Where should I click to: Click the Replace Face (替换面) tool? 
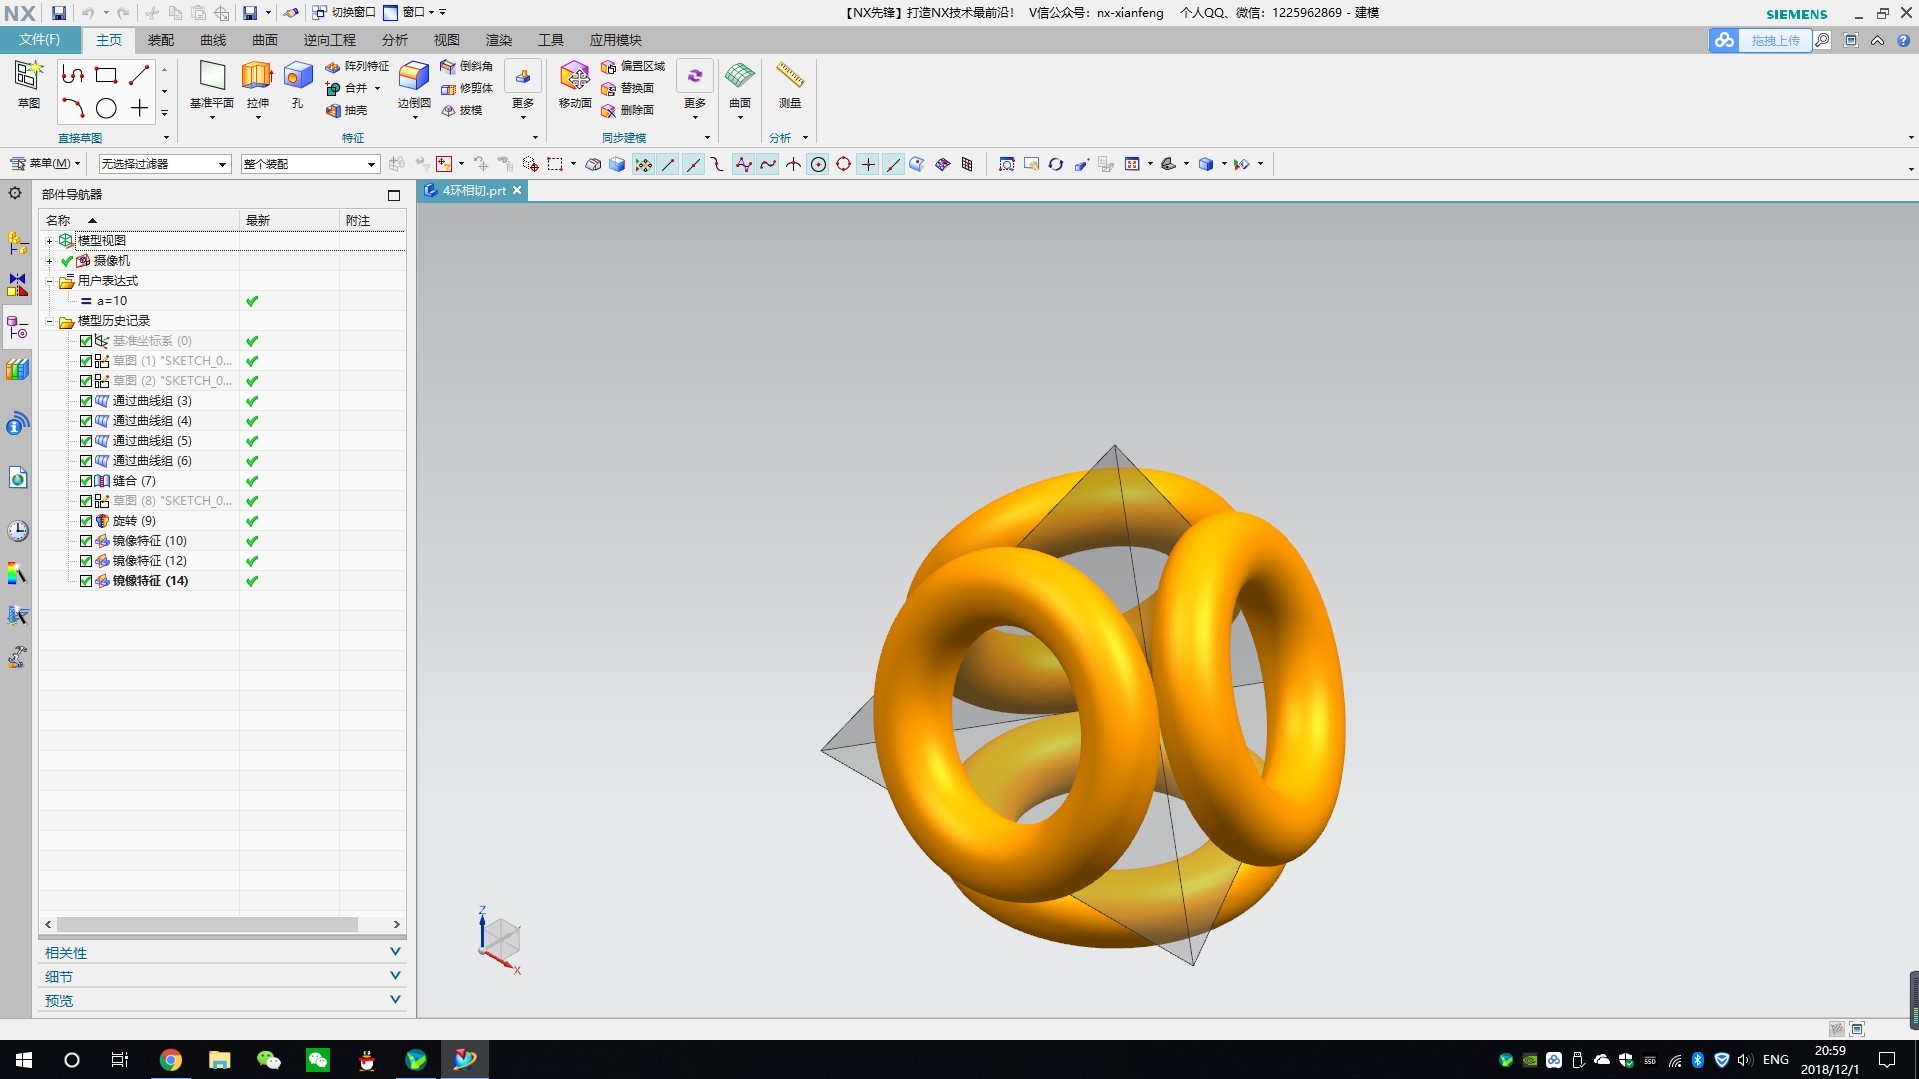tap(627, 88)
